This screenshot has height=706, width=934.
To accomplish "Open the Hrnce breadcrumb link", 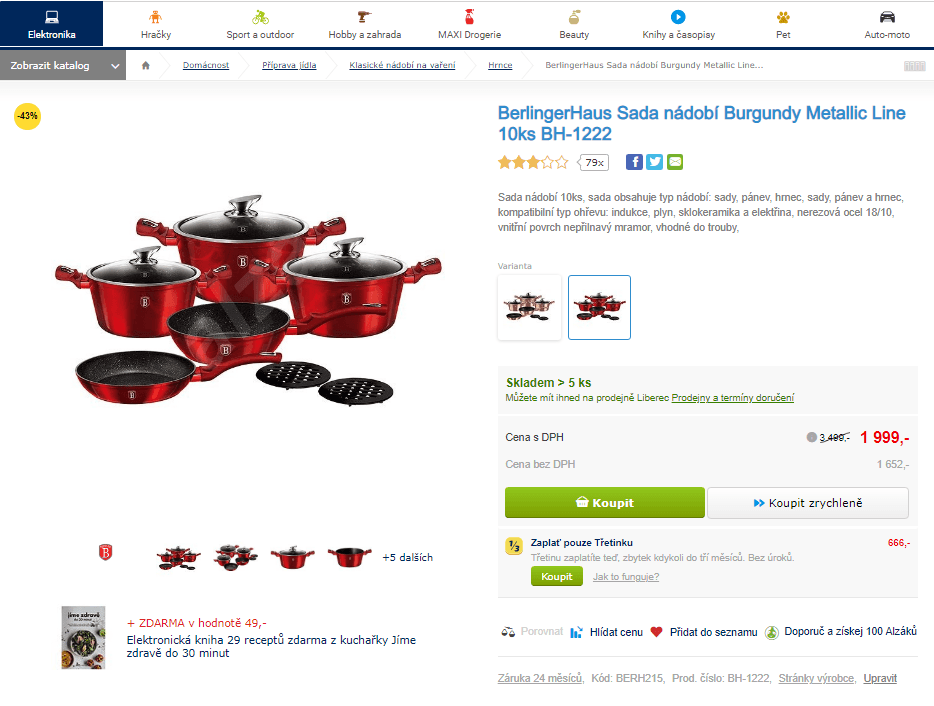I will (x=500, y=66).
